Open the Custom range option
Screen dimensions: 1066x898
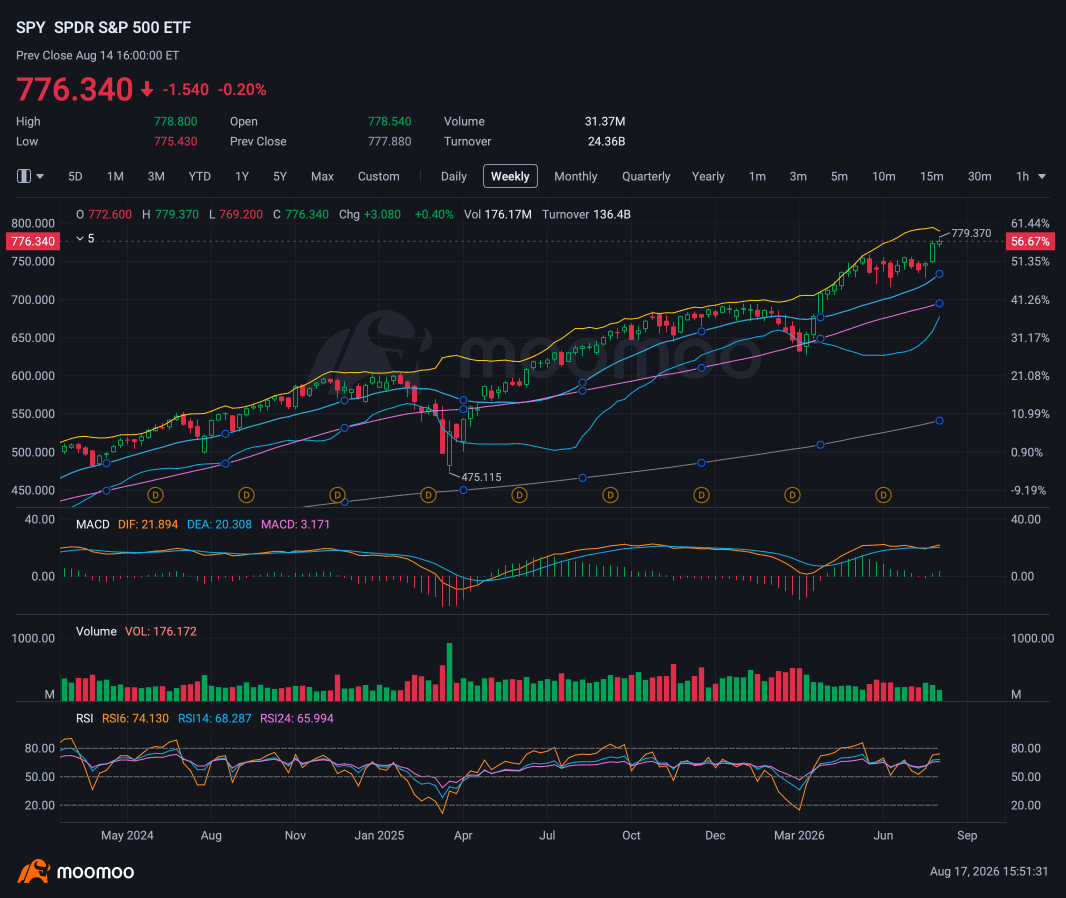point(379,176)
